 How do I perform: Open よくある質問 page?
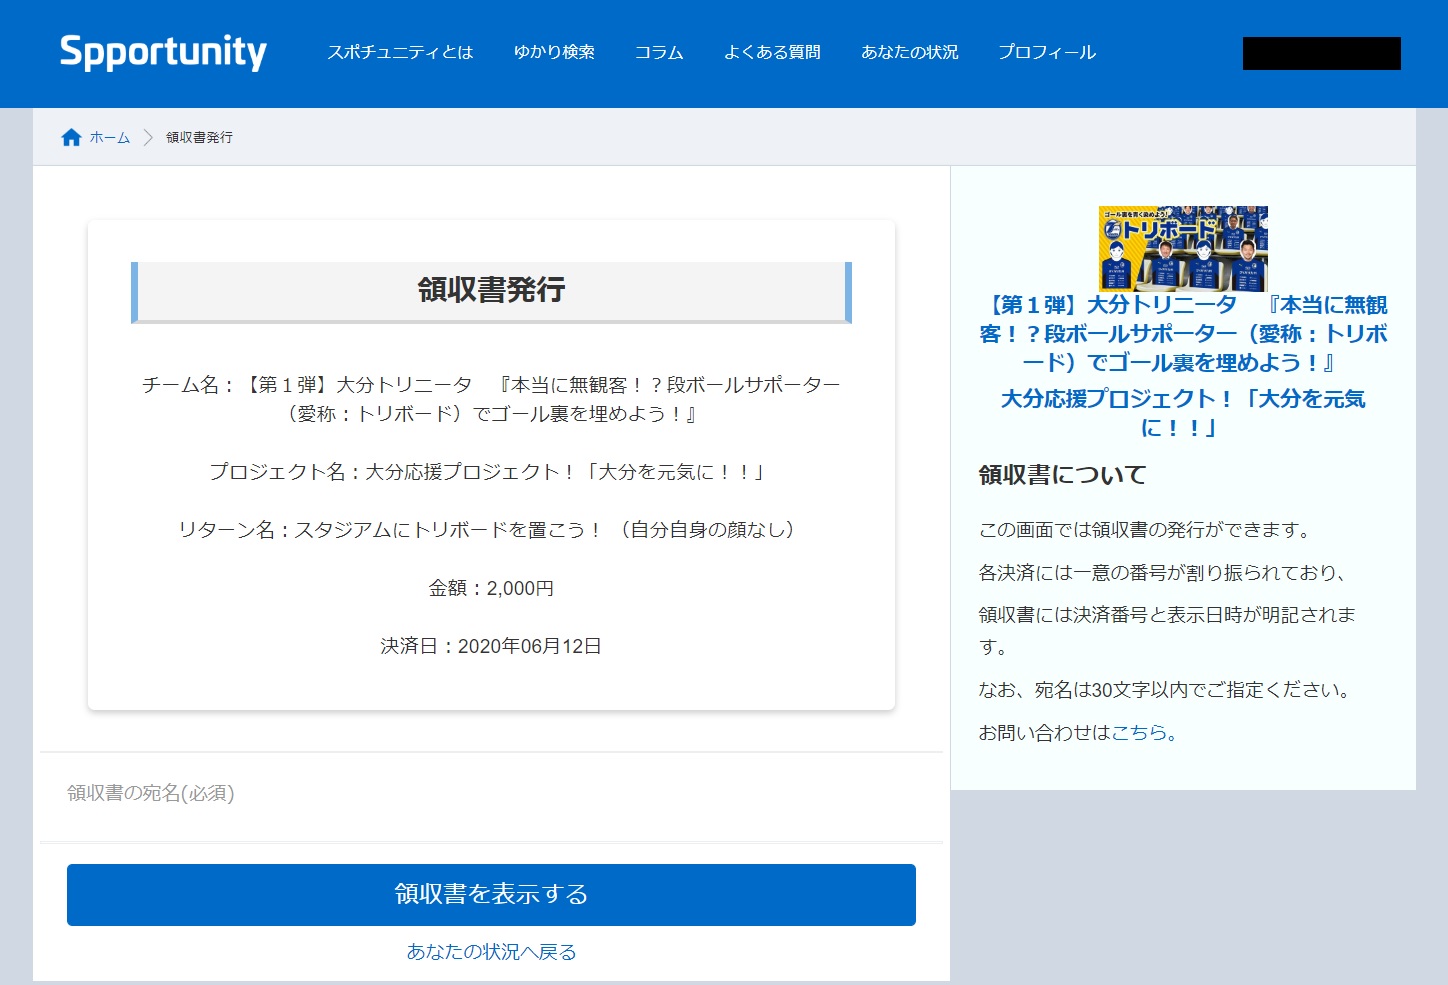pyautogui.click(x=772, y=52)
